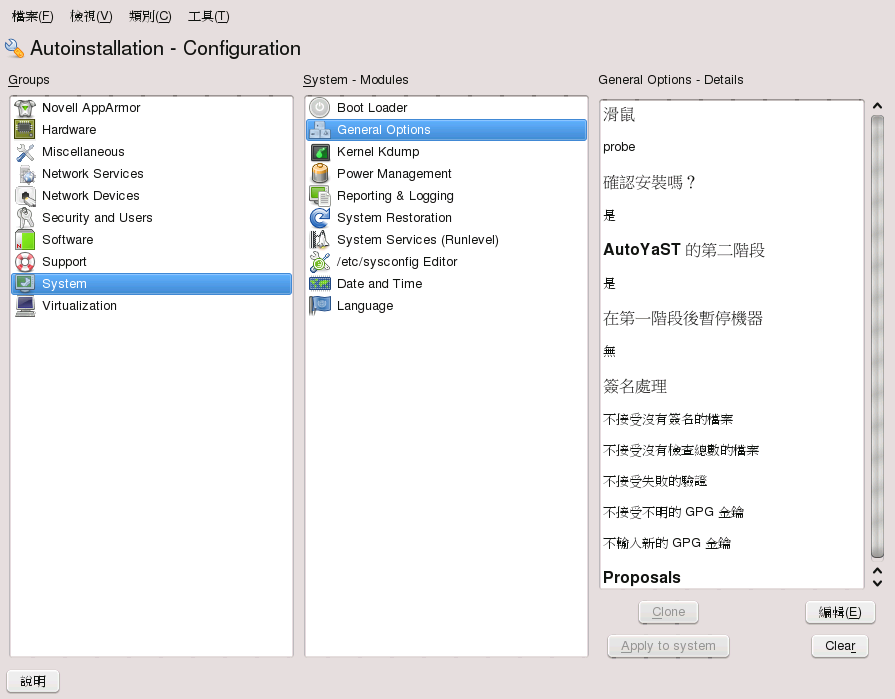Screen dimensions: 895x699
Task: Click the Boot Loader power icon
Action: pyautogui.click(x=320, y=108)
